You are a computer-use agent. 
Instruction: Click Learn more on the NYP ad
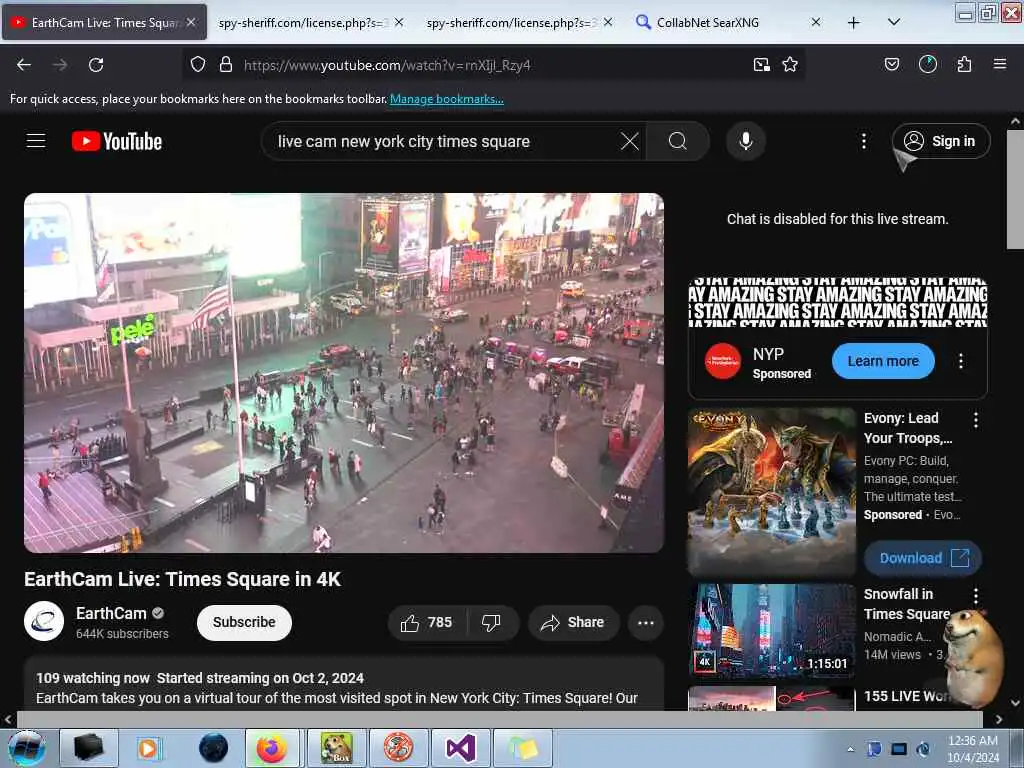[x=883, y=361]
